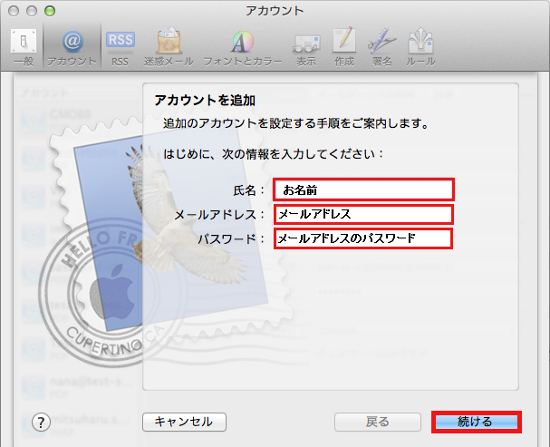Viewport: 550px width, 447px height.
Task: Open the 一般 (General) preferences pane
Action: [x=24, y=48]
